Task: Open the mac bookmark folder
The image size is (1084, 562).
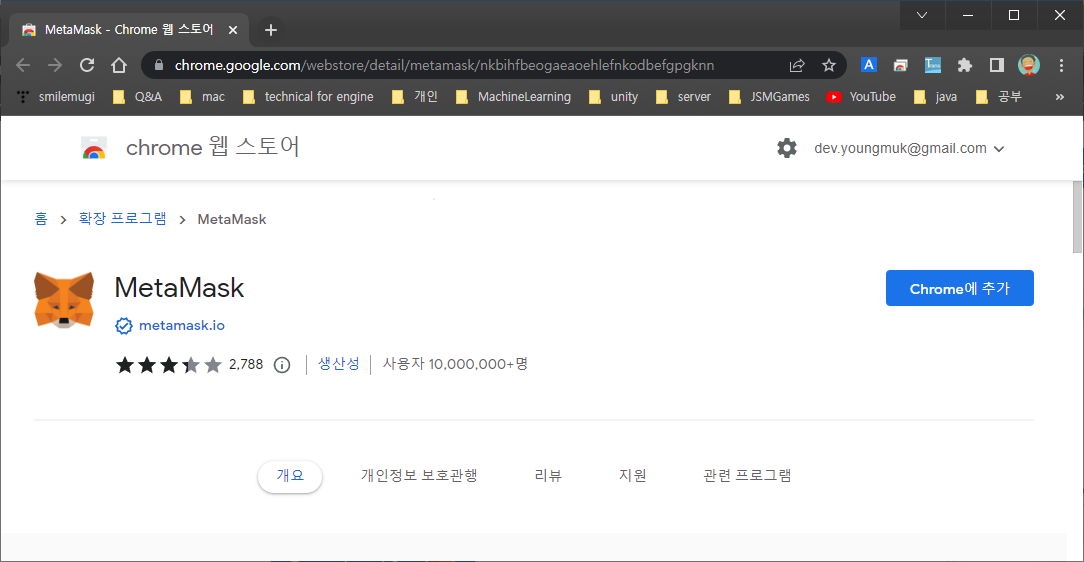Action: (x=203, y=97)
